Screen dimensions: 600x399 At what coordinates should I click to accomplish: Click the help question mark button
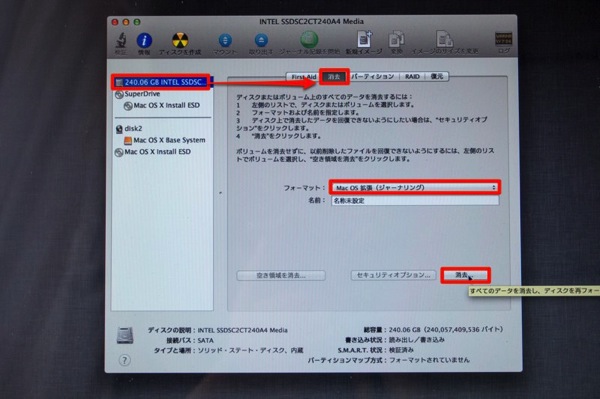(x=124, y=360)
